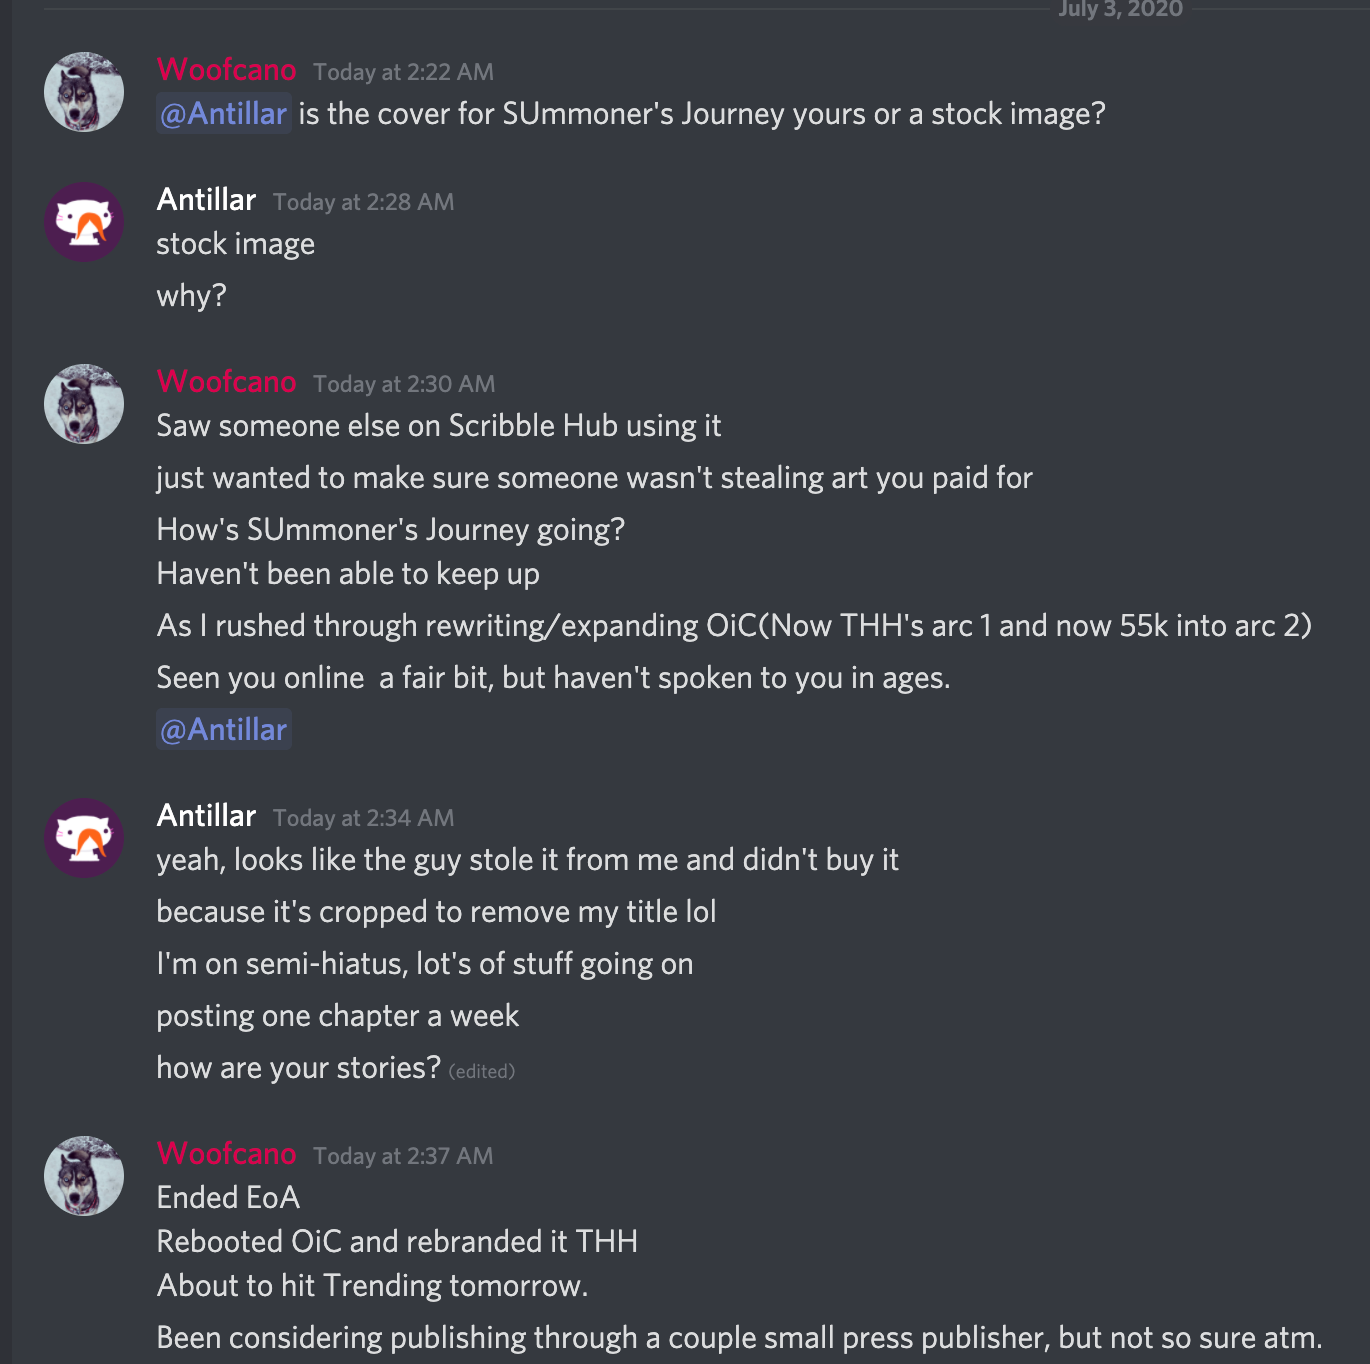Click the 'Today at 2:22 AM' timestamp

(x=403, y=72)
